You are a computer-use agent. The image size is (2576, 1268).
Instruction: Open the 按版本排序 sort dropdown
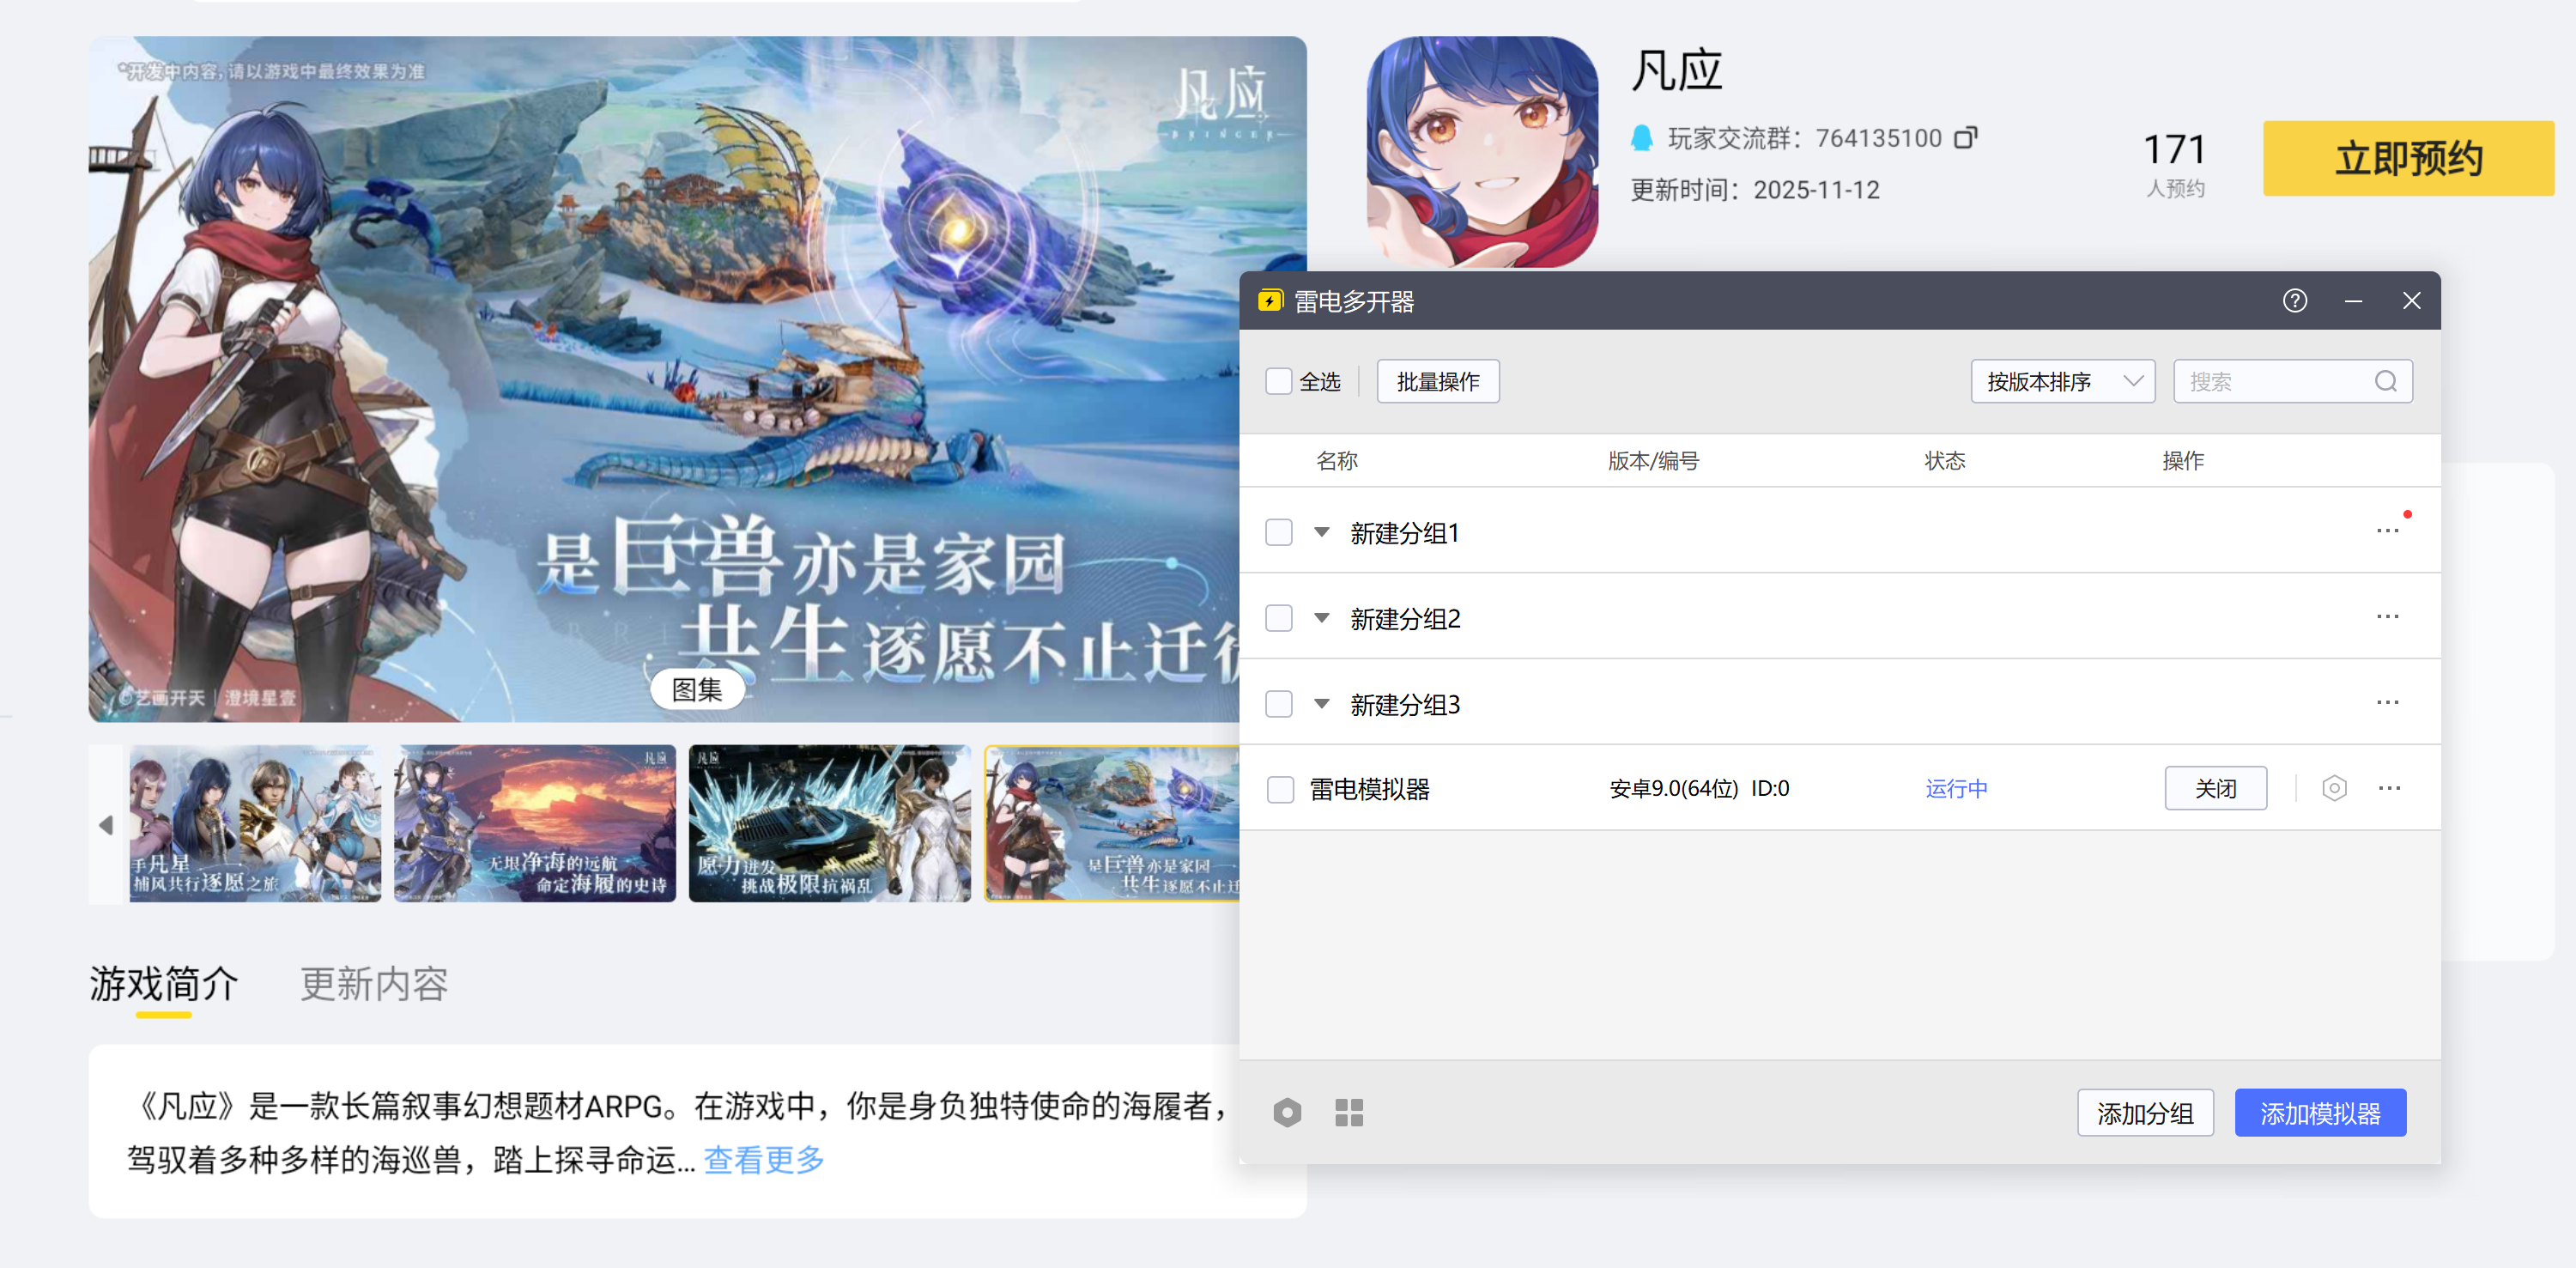tap(2061, 381)
